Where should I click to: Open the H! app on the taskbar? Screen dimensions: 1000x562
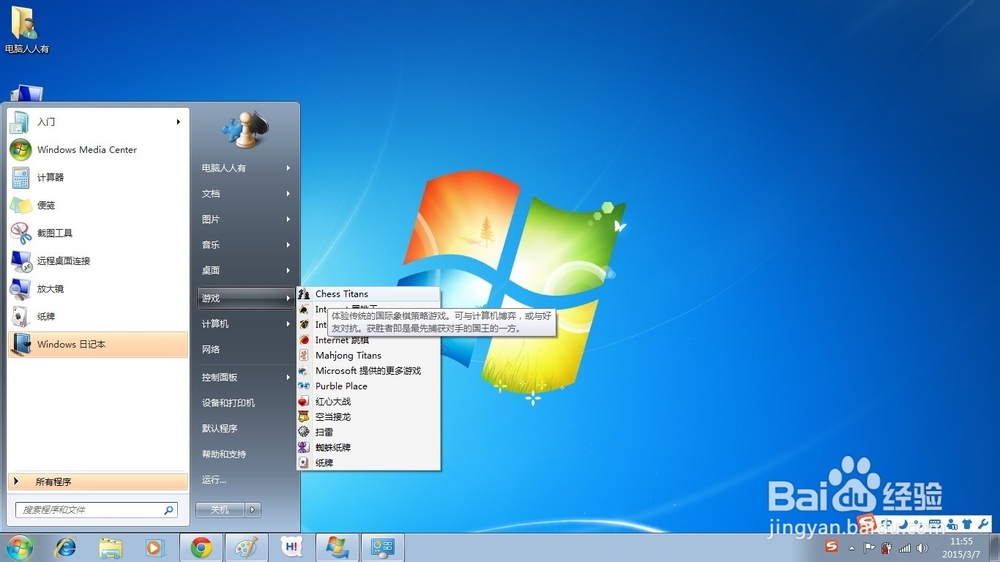point(291,548)
